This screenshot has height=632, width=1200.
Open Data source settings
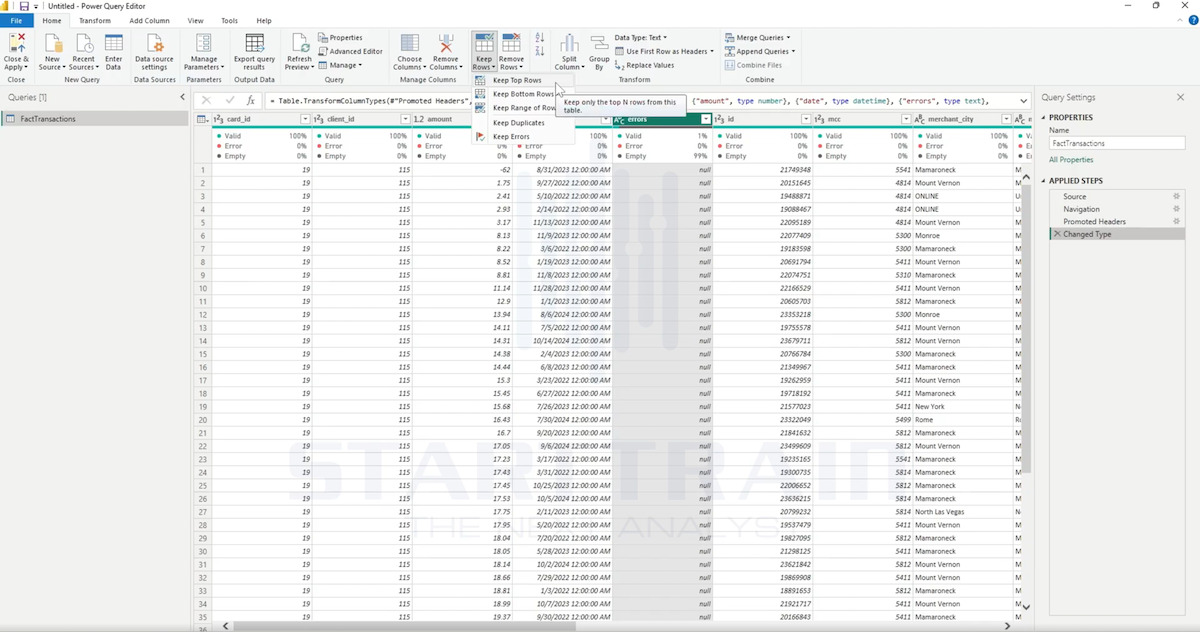pyautogui.click(x=154, y=51)
